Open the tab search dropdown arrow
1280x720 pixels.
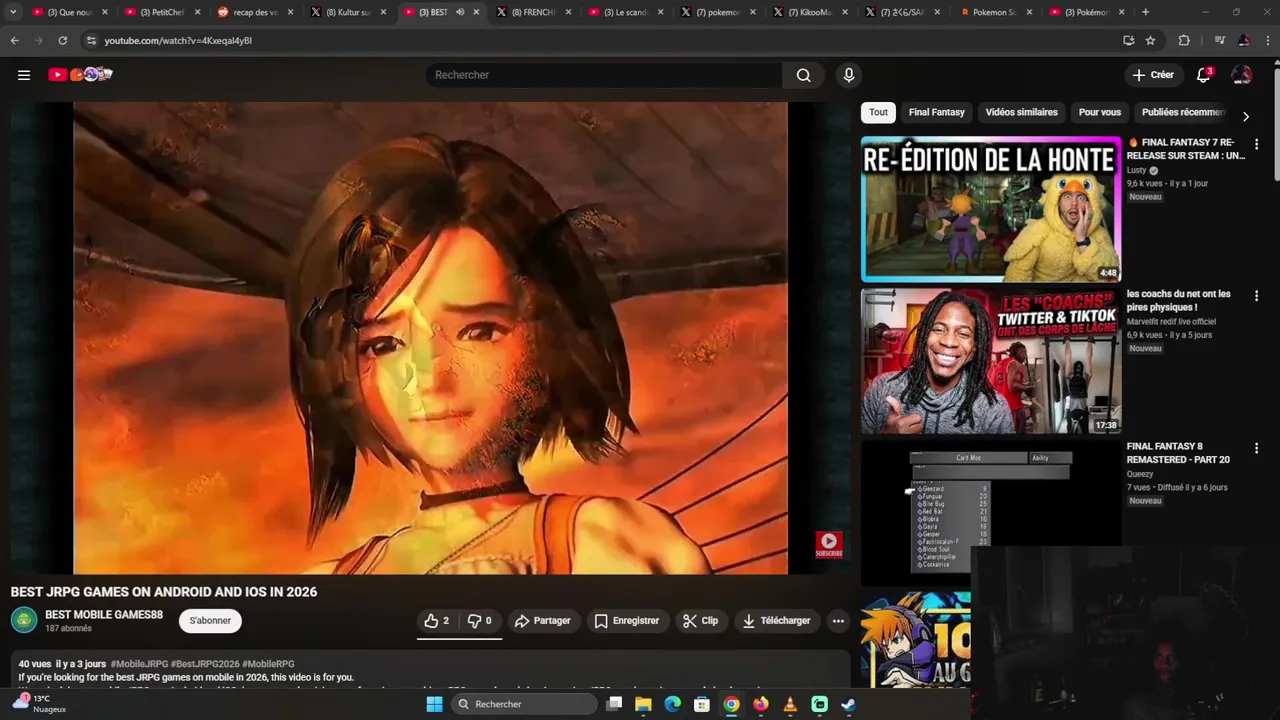point(13,12)
